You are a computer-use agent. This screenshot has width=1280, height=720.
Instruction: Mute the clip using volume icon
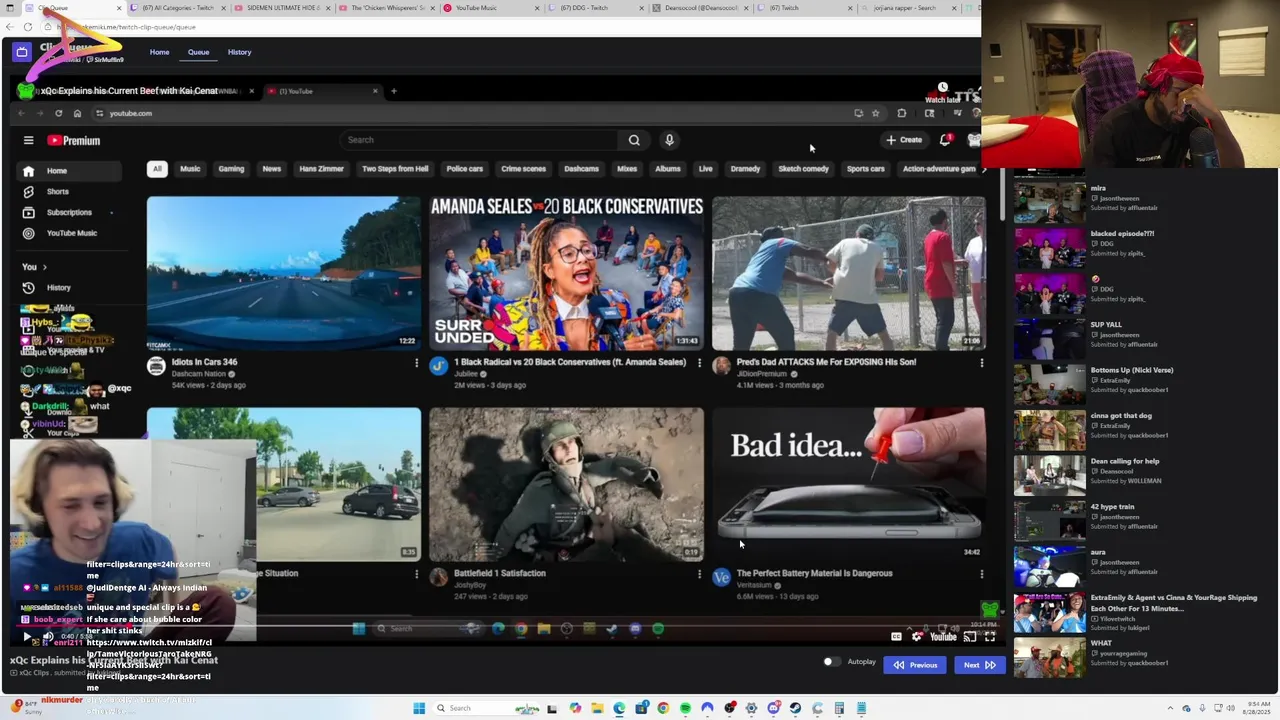[47, 637]
